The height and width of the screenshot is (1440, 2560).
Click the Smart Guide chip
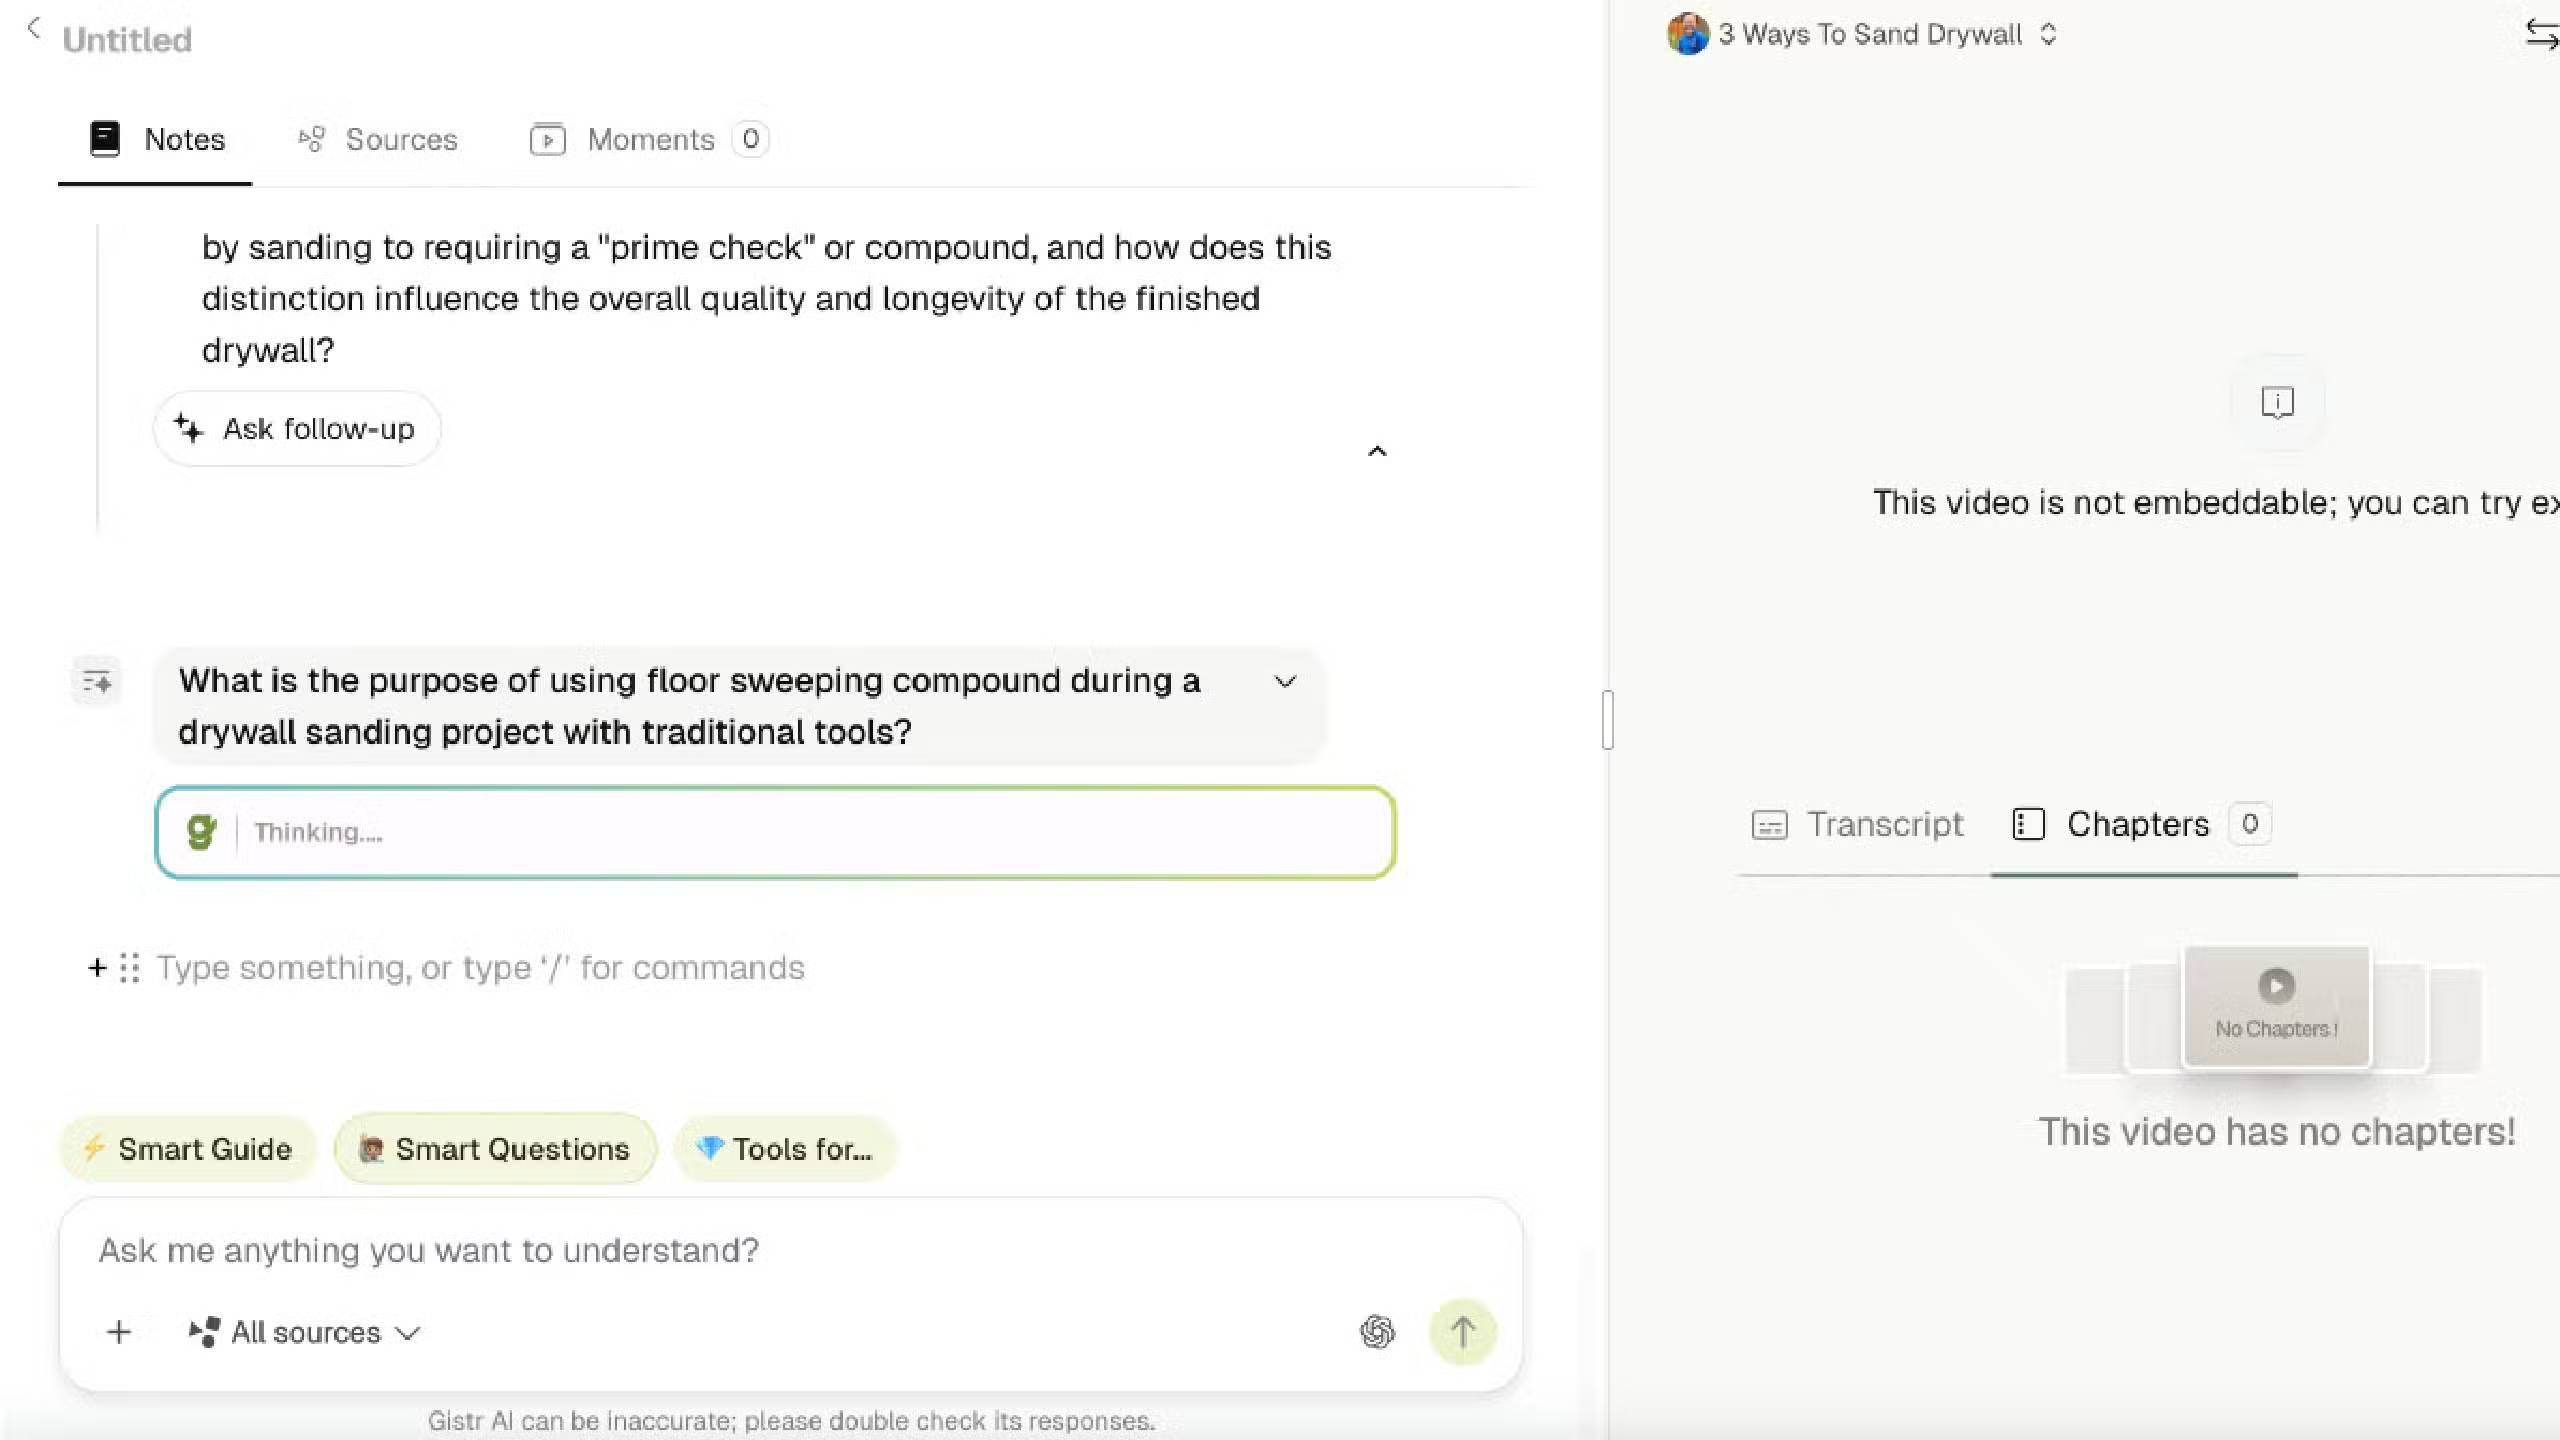pos(189,1149)
